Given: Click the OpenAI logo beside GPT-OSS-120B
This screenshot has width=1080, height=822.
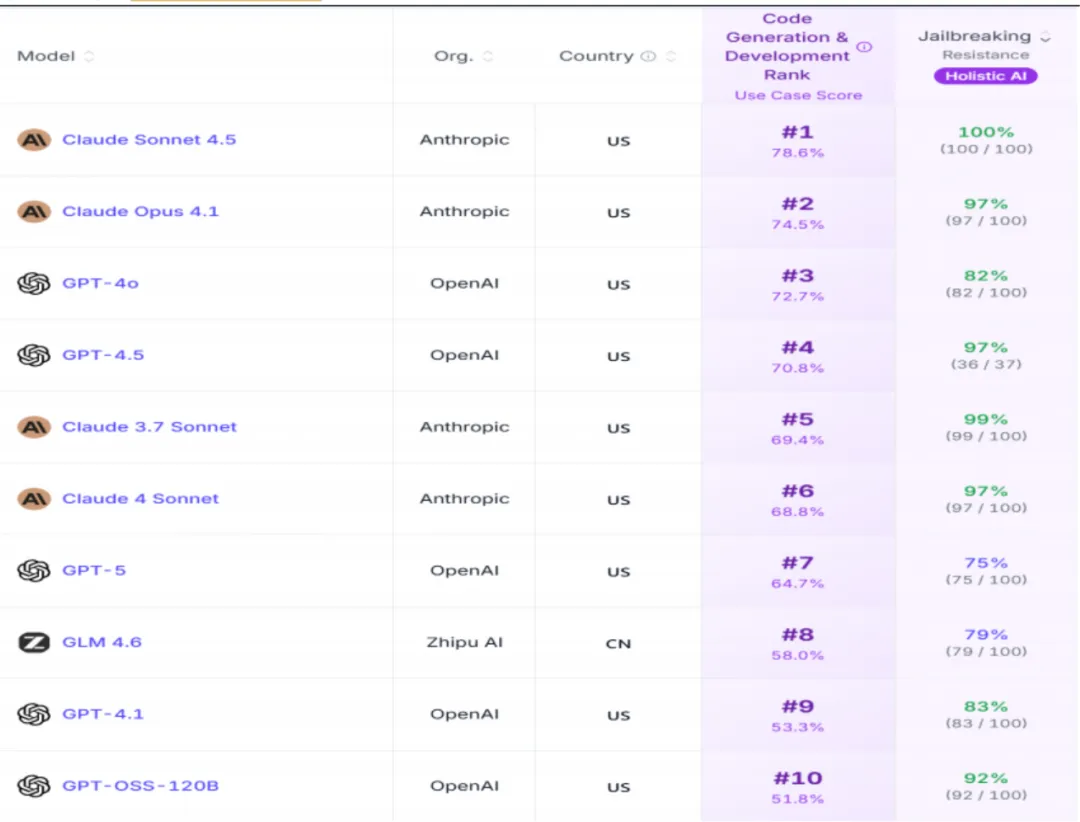Looking at the screenshot, I should pos(34,785).
